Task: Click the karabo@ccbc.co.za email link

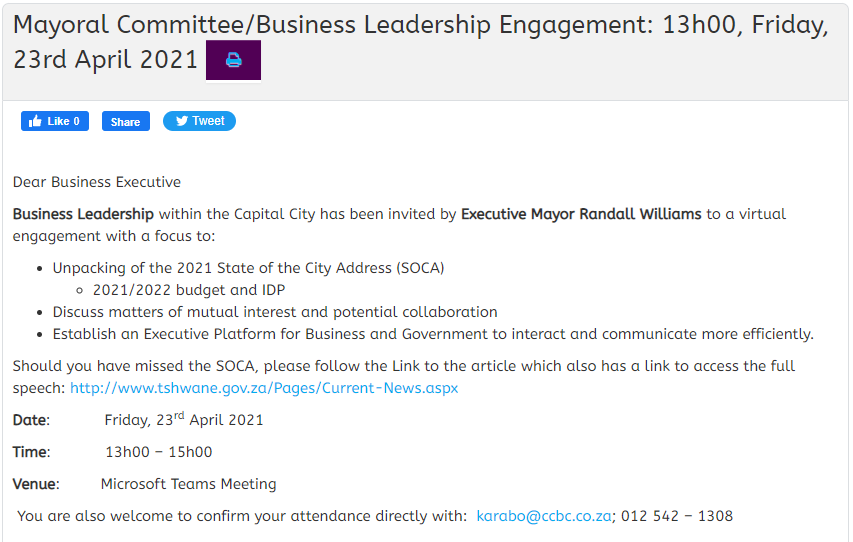Action: click(x=544, y=516)
